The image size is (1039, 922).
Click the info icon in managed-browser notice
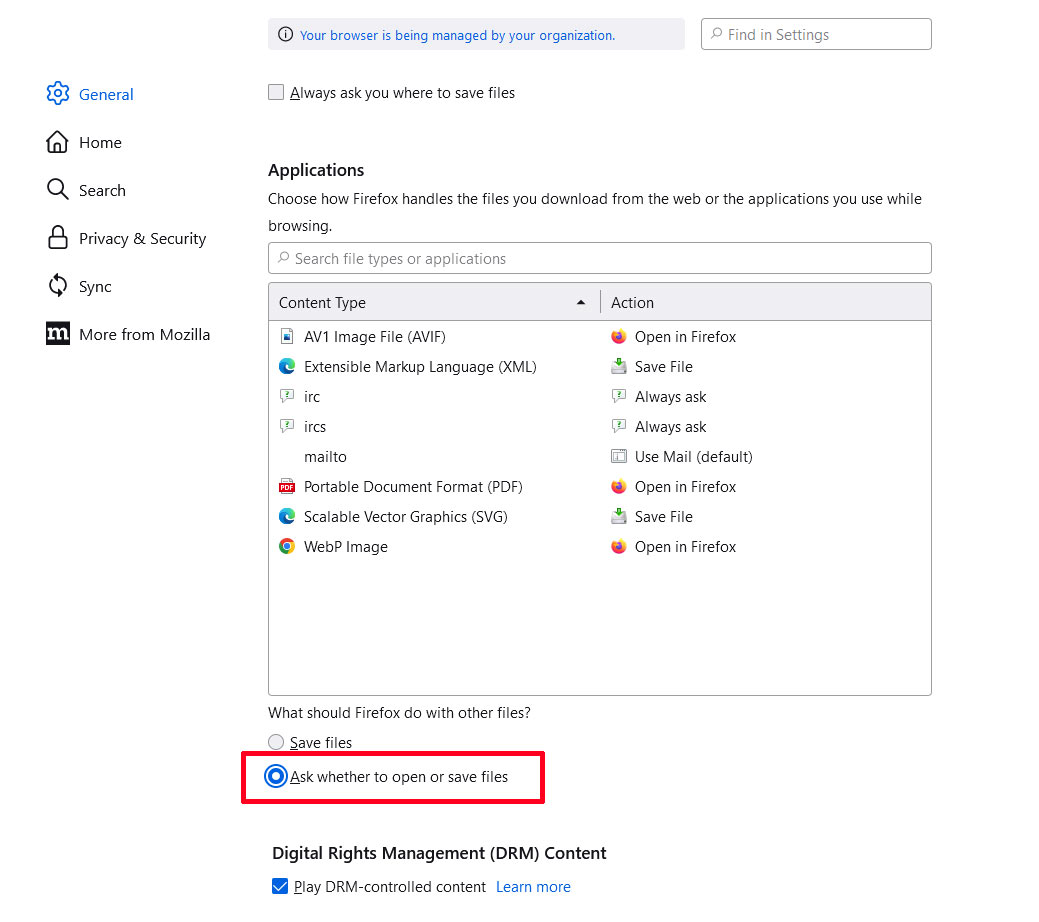285,34
